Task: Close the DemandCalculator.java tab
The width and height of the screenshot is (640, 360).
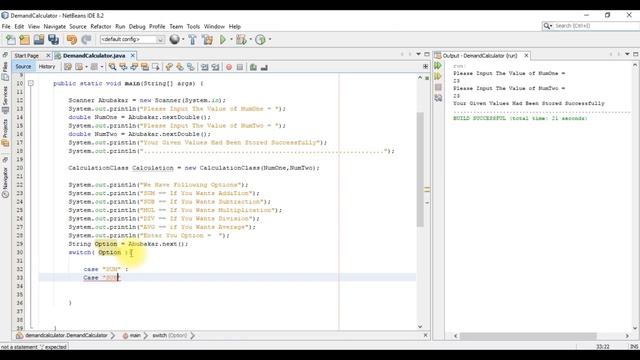Action: pyautogui.click(x=133, y=56)
